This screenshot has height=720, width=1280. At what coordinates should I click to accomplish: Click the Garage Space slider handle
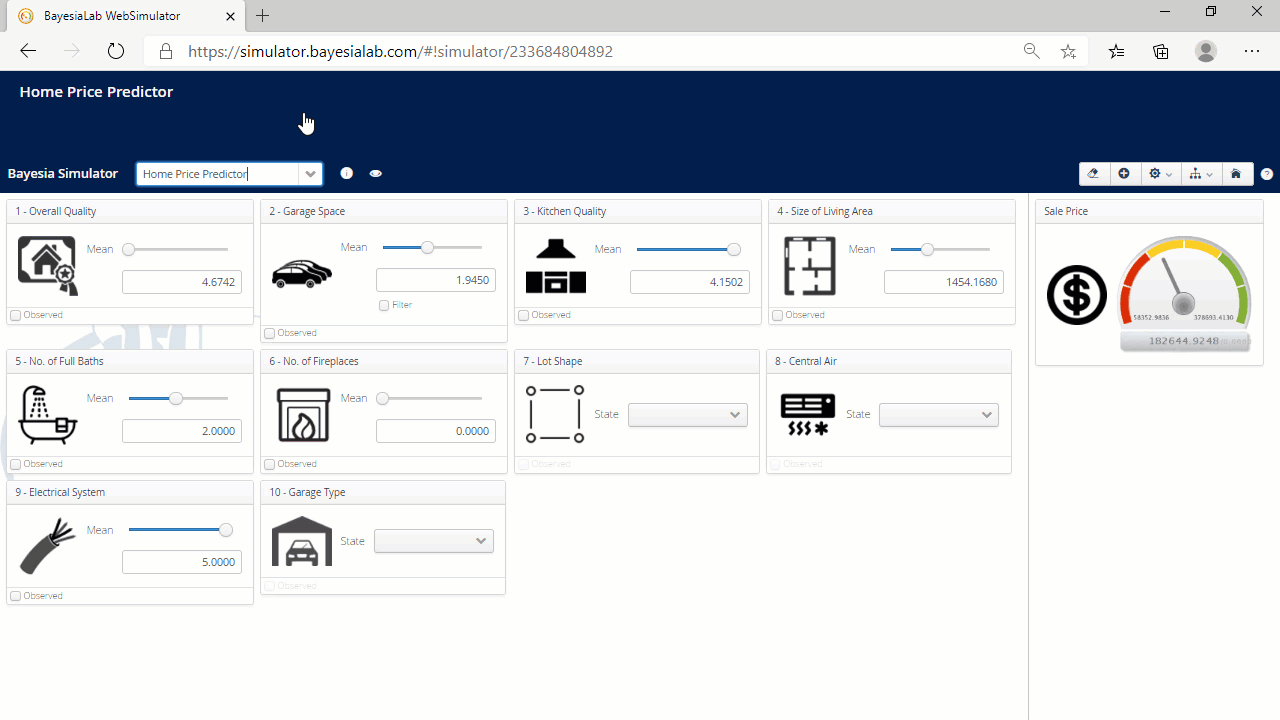coord(428,247)
